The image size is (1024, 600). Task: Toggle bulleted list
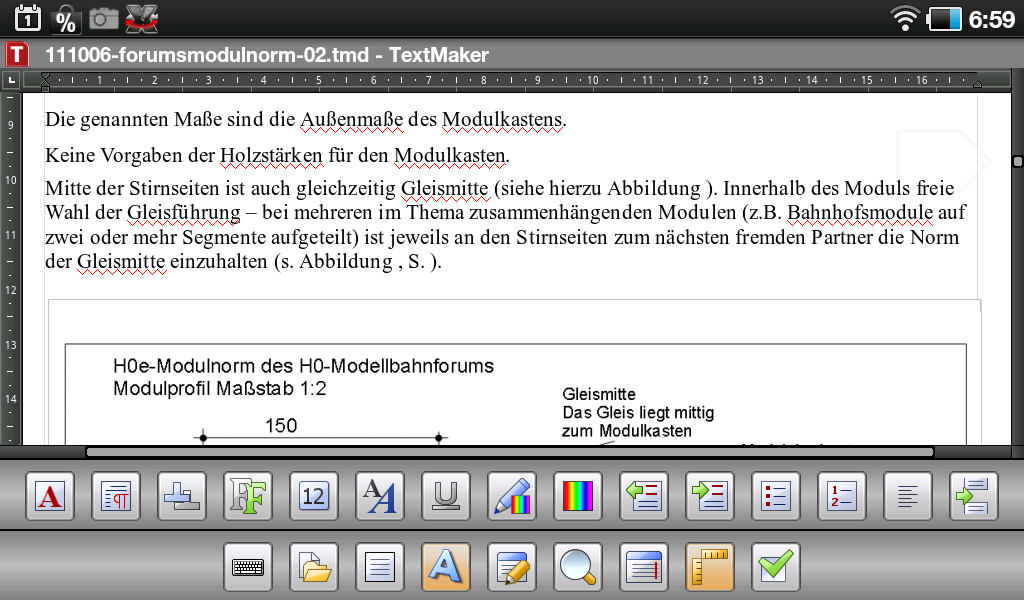(776, 496)
